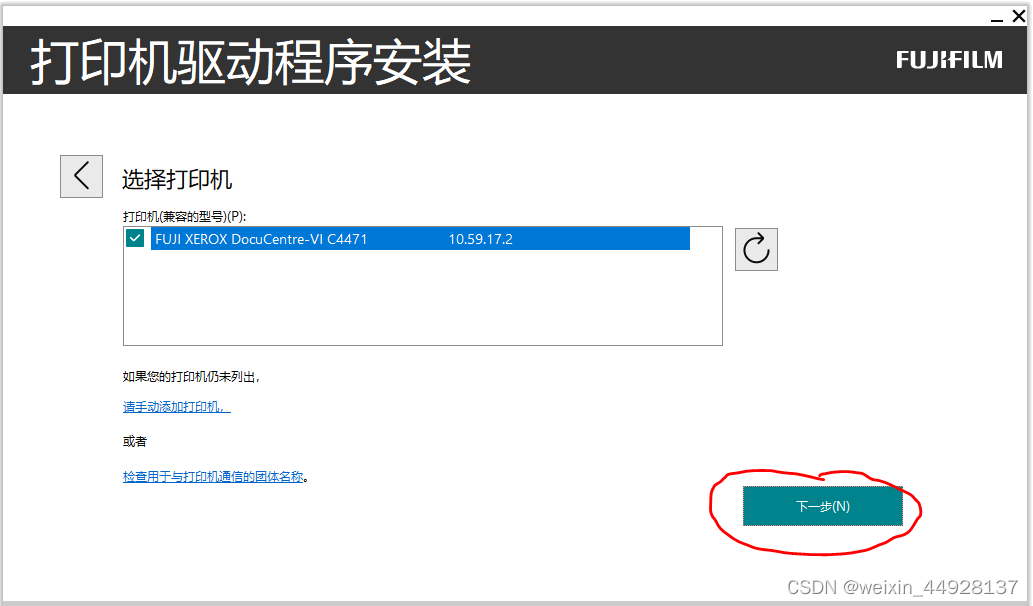Viewport: 1033px width, 606px height.
Task: Refresh the printer list
Action: [x=756, y=250]
